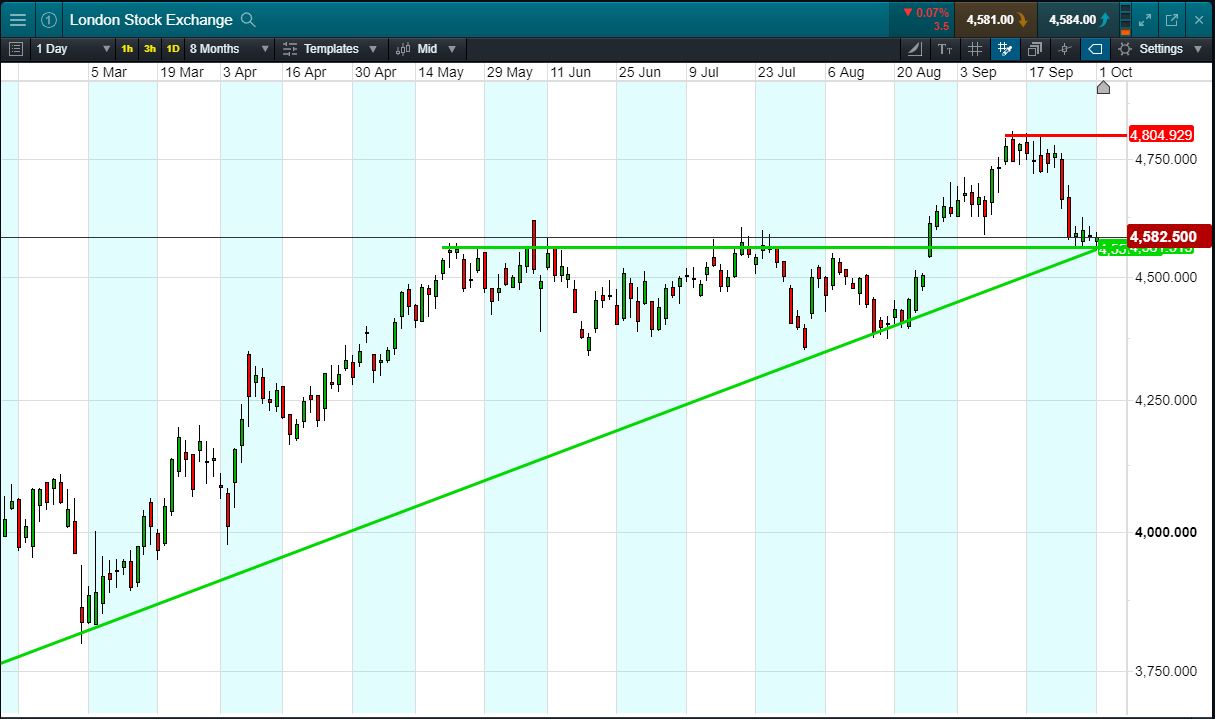Click the search magnifier beside London Stock Exchange
1215x719 pixels.
249,20
